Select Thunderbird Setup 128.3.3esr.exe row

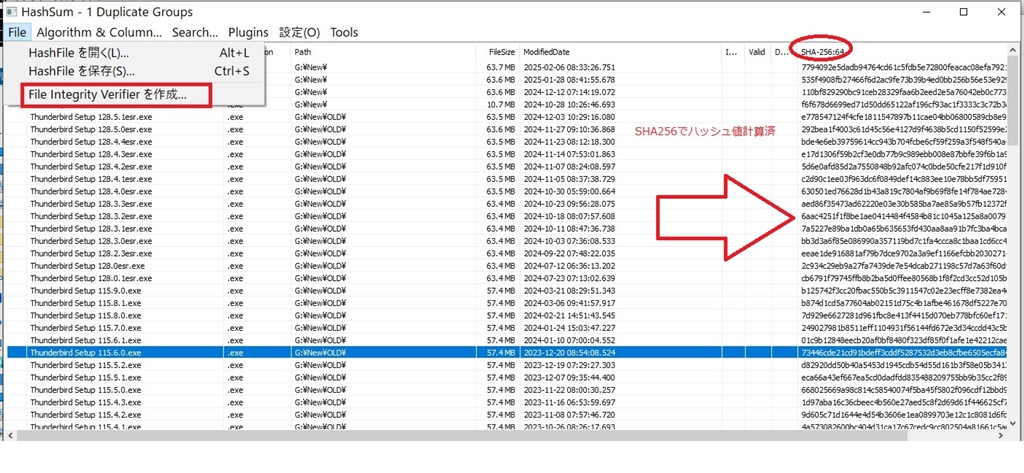tap(509, 204)
